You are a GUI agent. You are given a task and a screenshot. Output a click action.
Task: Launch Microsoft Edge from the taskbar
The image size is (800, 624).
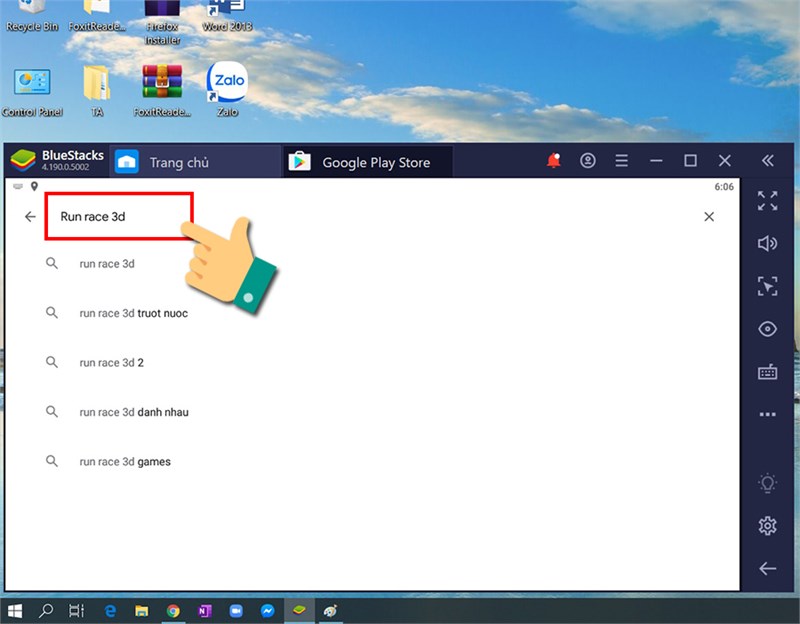(x=110, y=611)
